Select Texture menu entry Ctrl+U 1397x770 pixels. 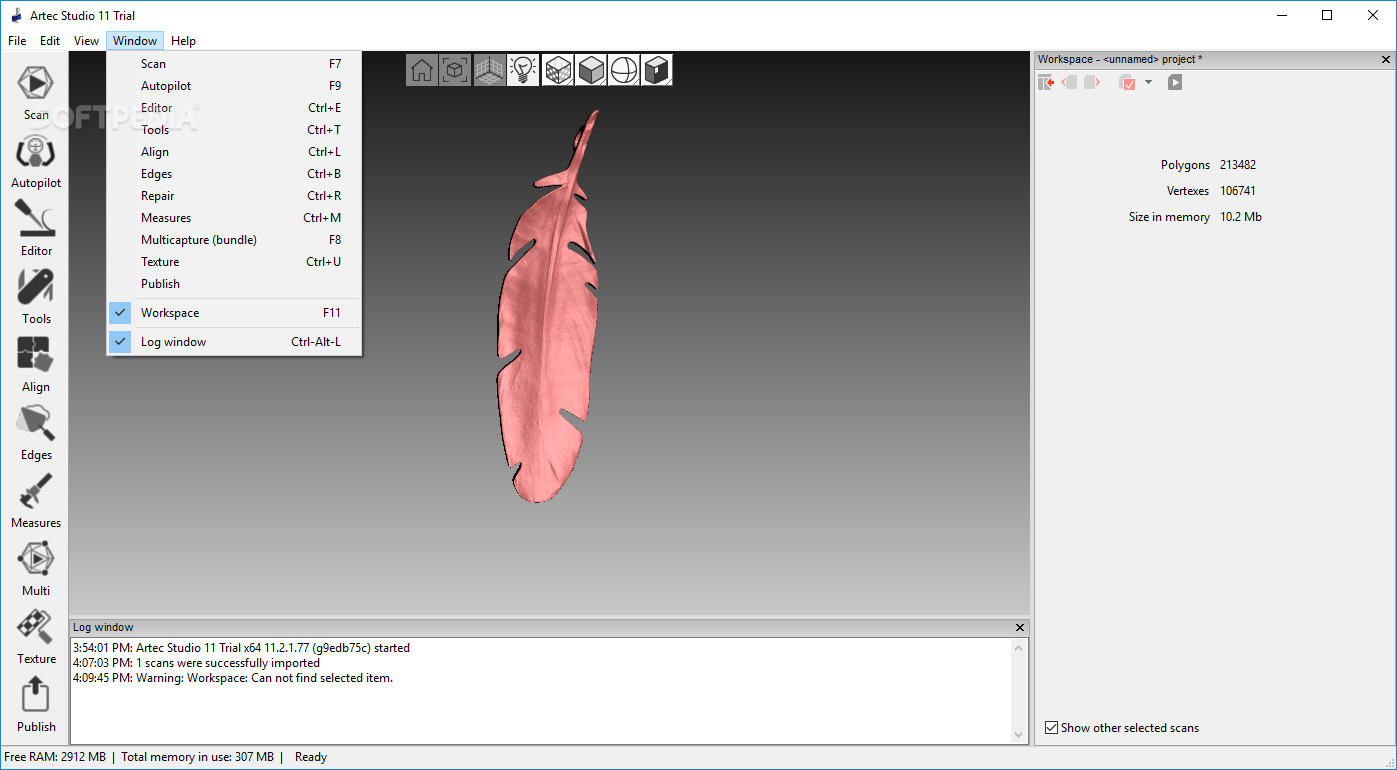click(x=234, y=262)
